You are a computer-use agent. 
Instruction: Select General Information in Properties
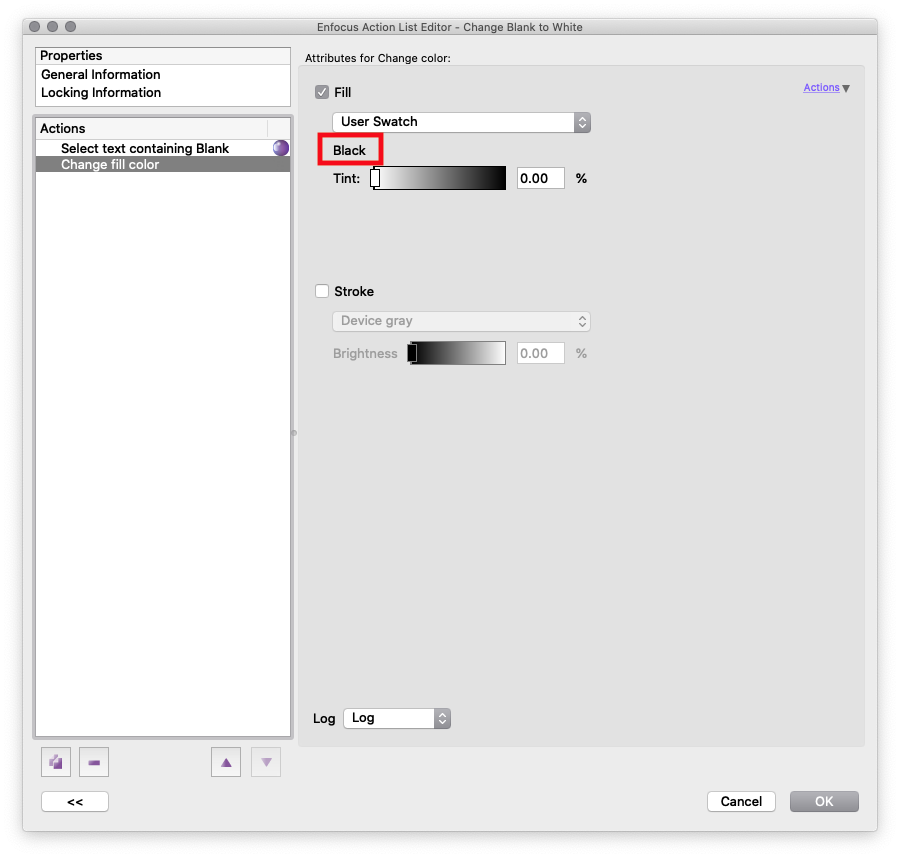click(101, 74)
